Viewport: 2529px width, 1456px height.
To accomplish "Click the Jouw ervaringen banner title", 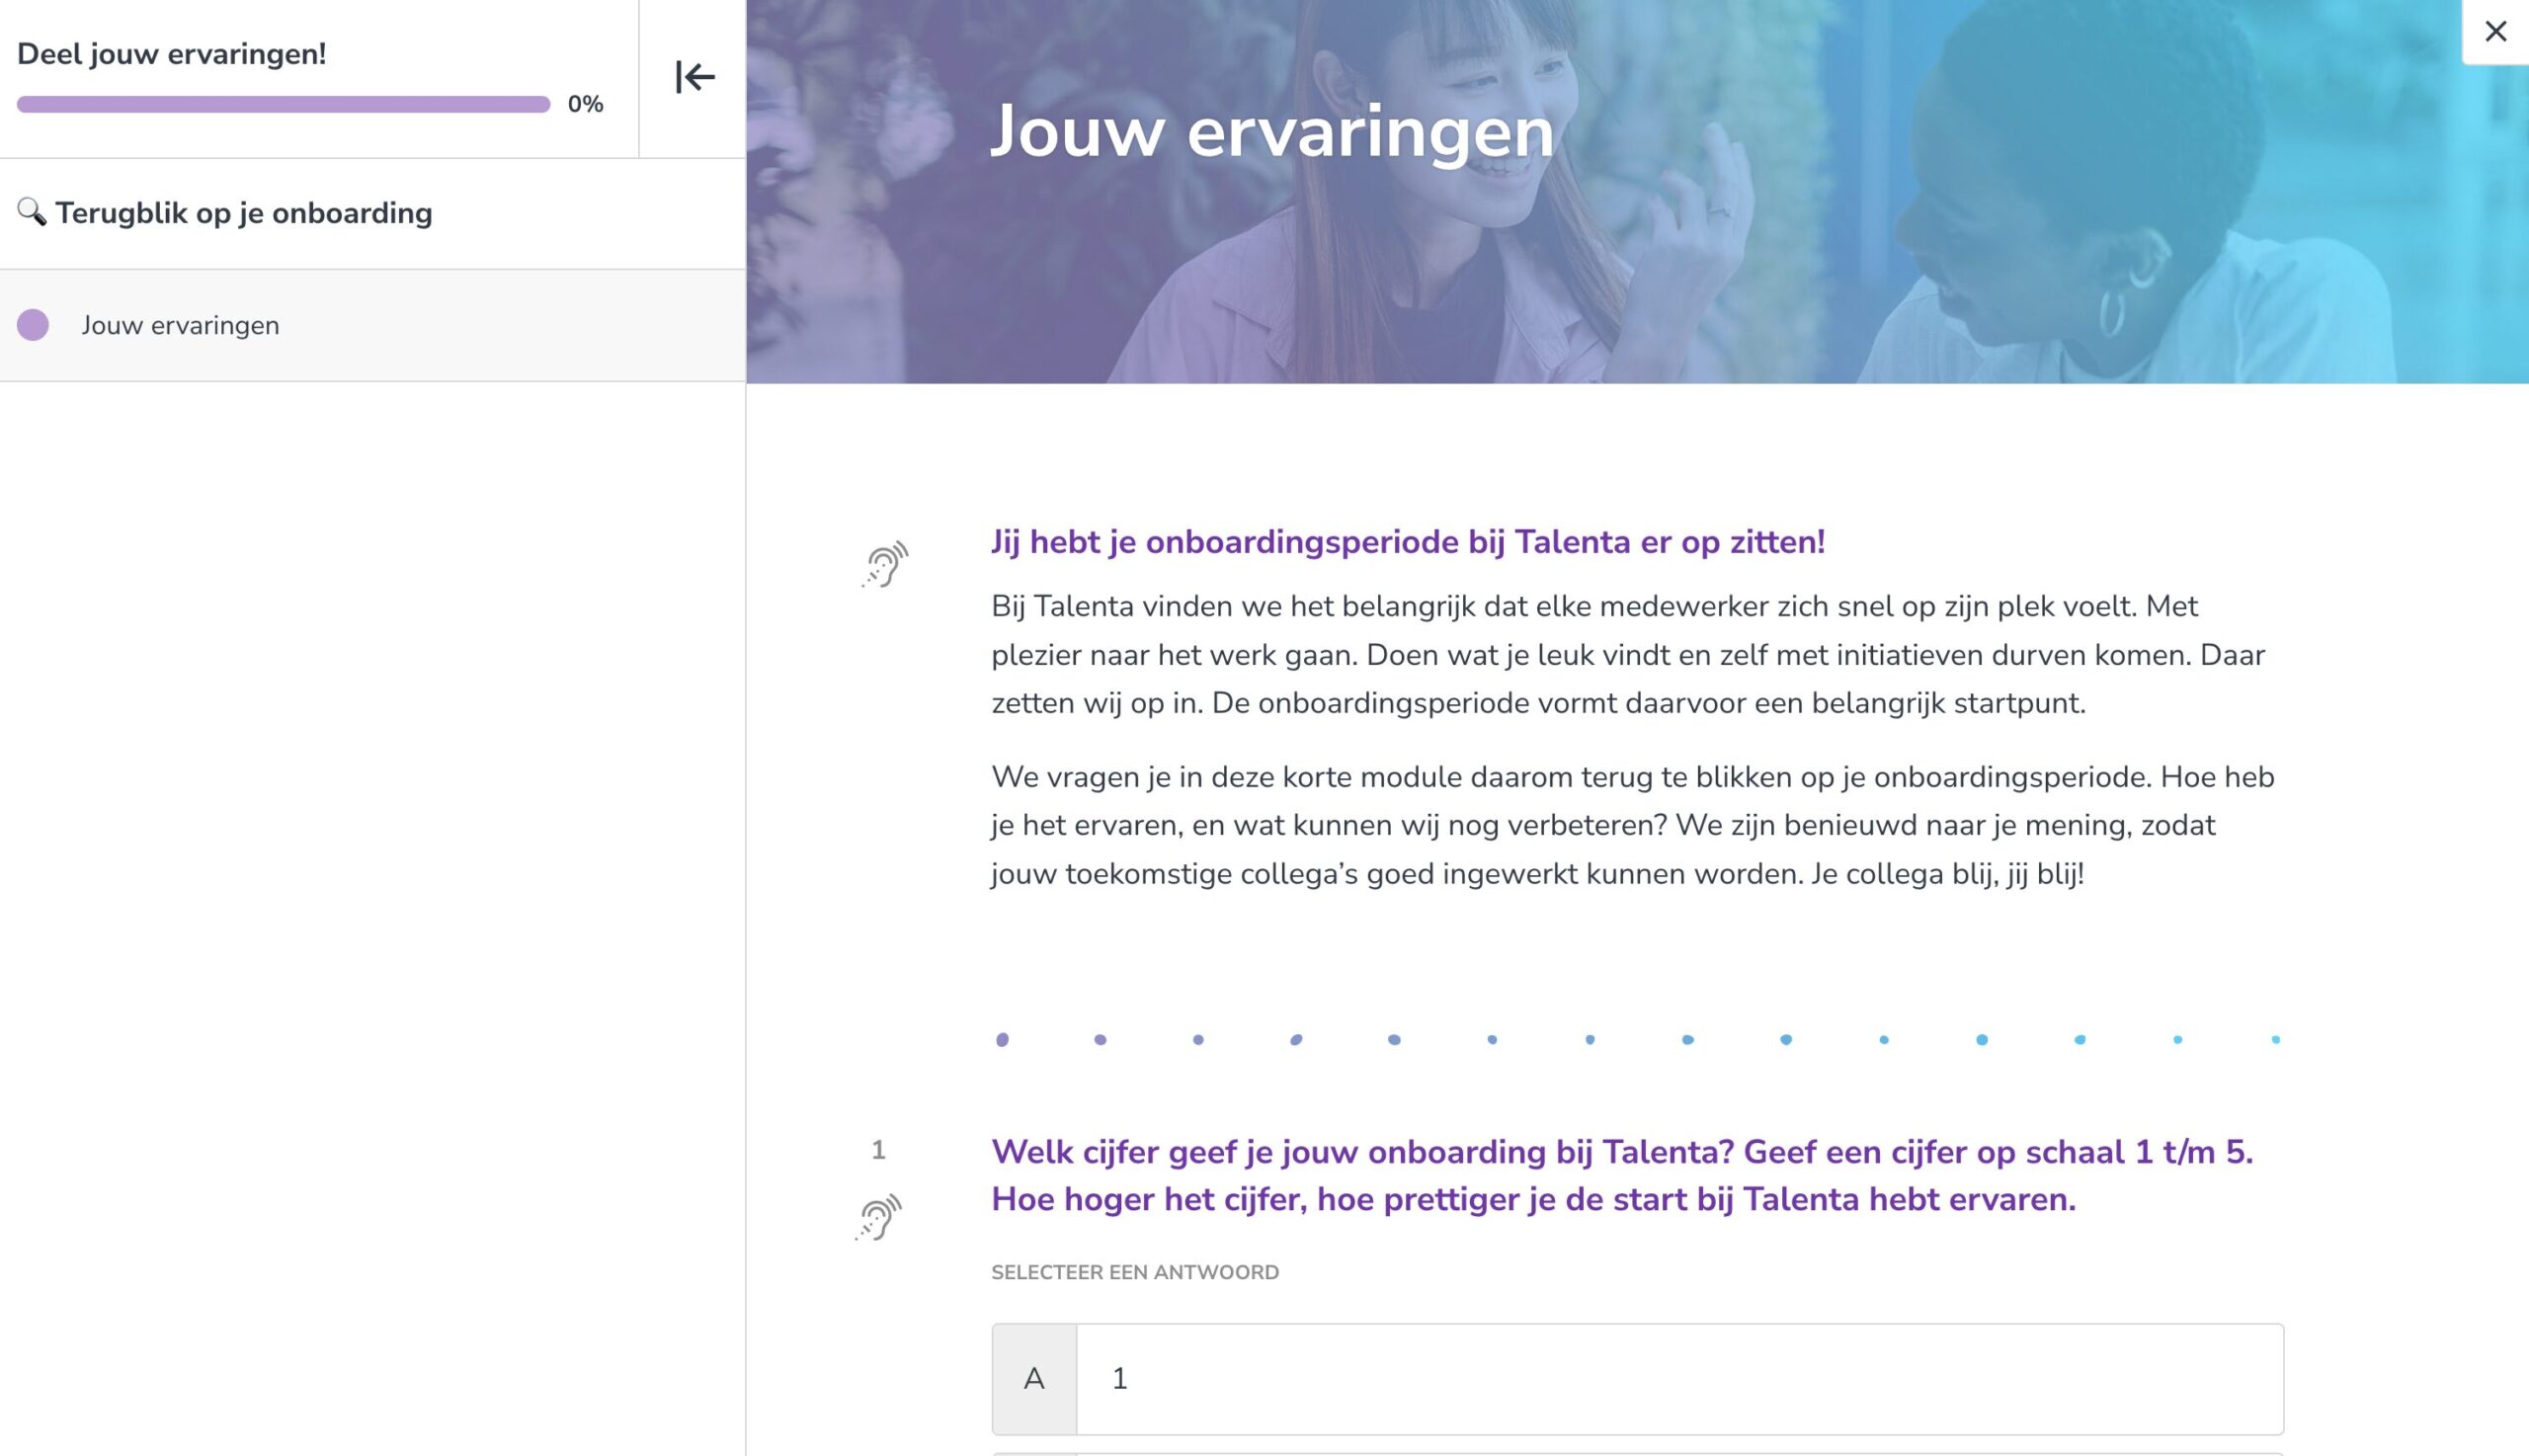I will 1272,131.
